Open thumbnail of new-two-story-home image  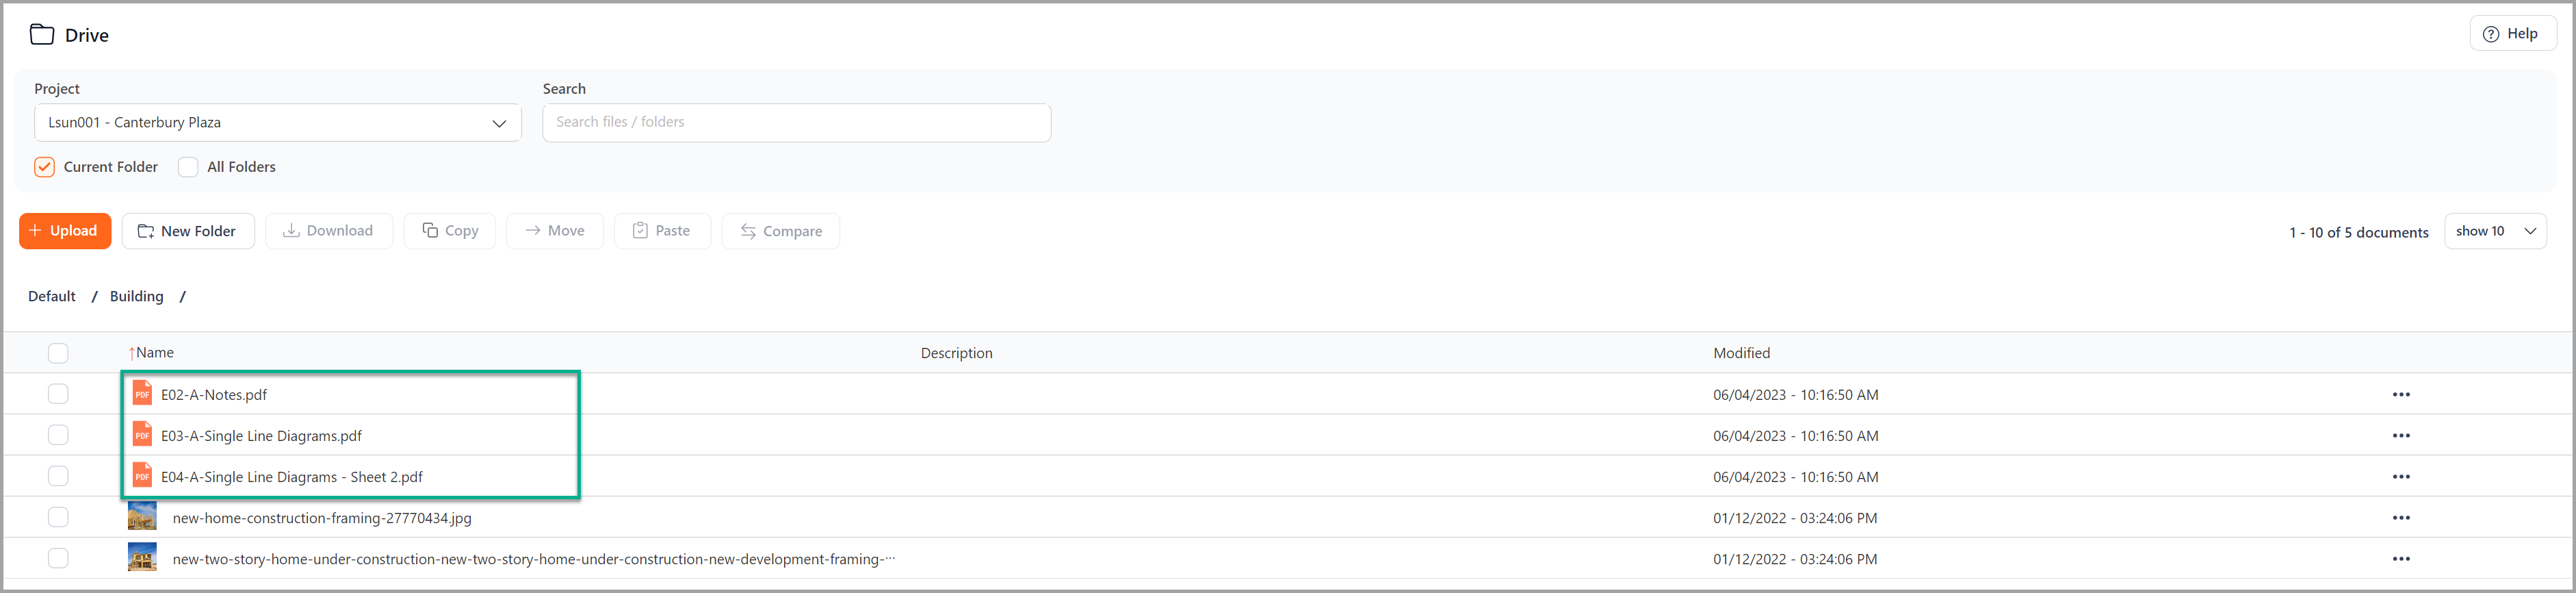click(x=142, y=557)
